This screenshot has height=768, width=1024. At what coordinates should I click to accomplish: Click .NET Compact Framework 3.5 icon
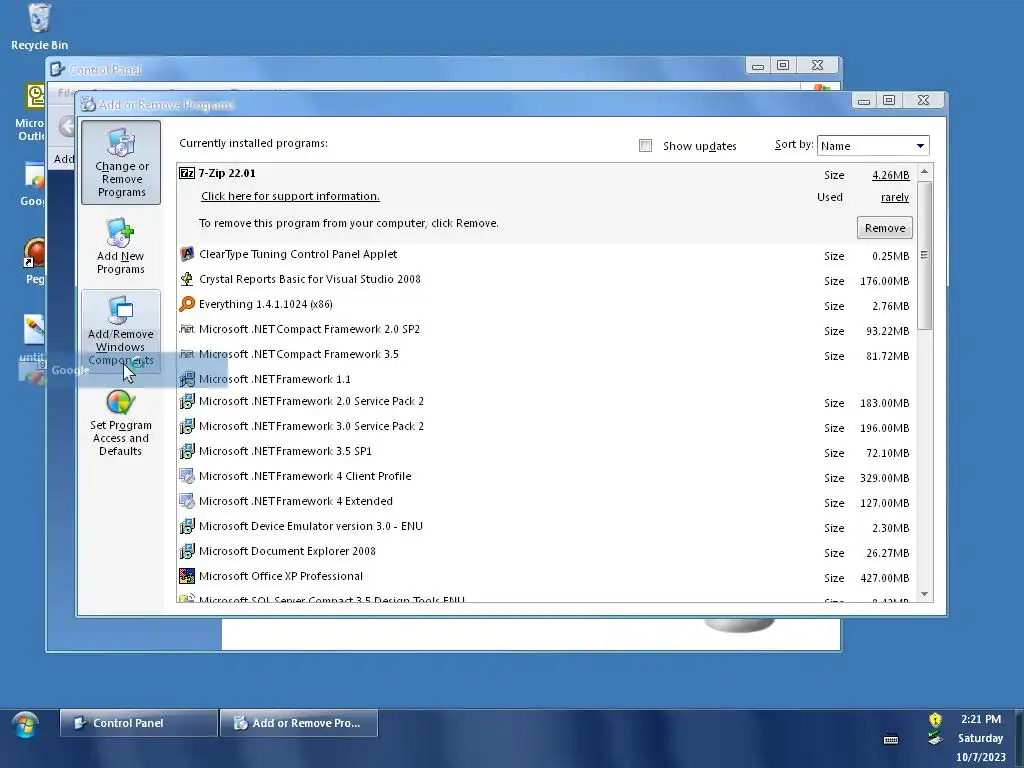pyautogui.click(x=187, y=354)
